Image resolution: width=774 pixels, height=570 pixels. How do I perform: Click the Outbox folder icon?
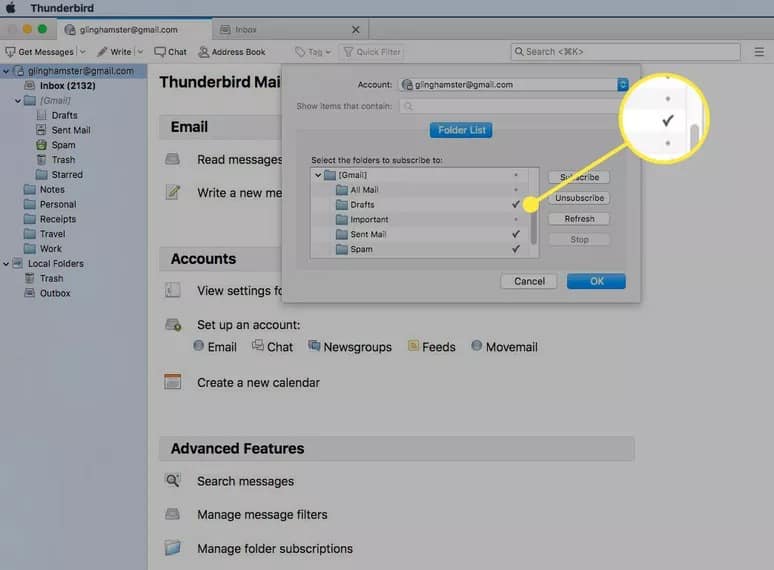30,293
